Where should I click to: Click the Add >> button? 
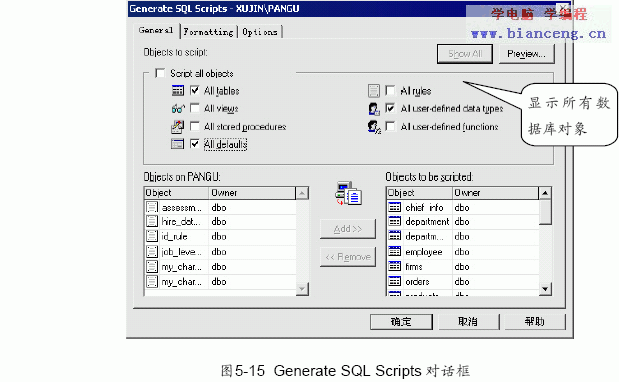pyautogui.click(x=347, y=229)
